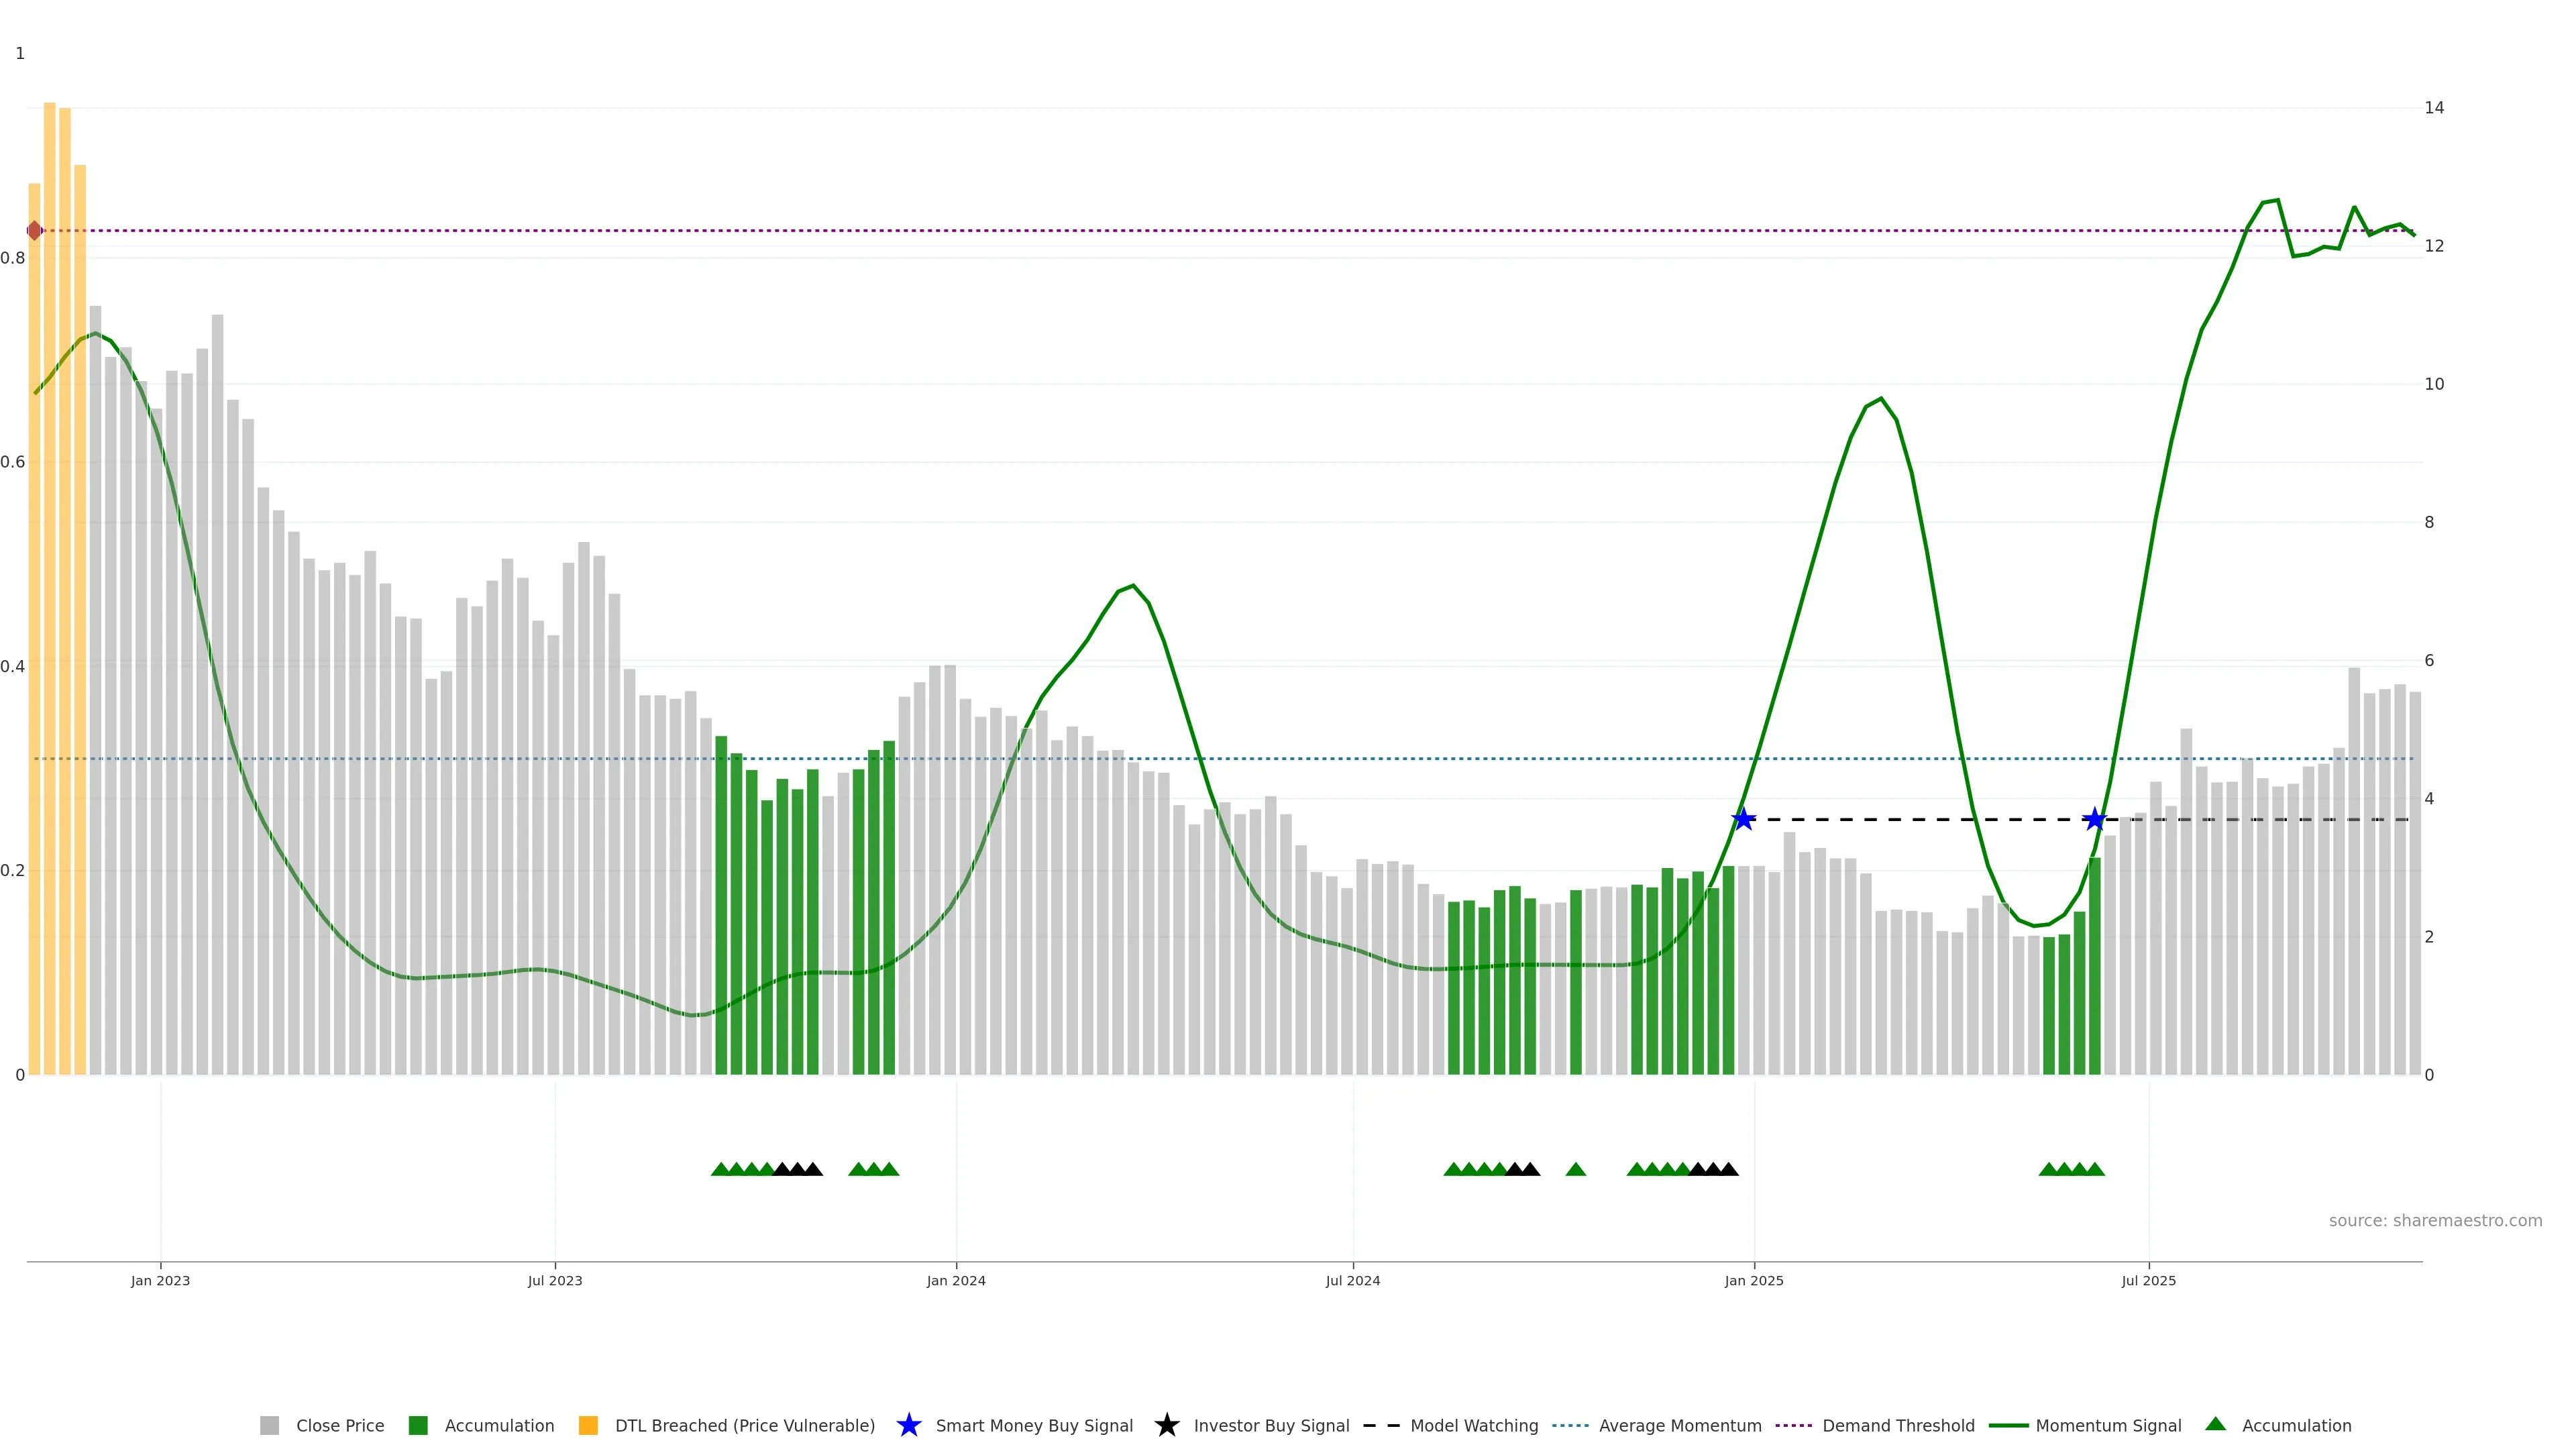Click the orange DTL Breached legend square
Screen dimensions: 2576x1449
(588, 1426)
